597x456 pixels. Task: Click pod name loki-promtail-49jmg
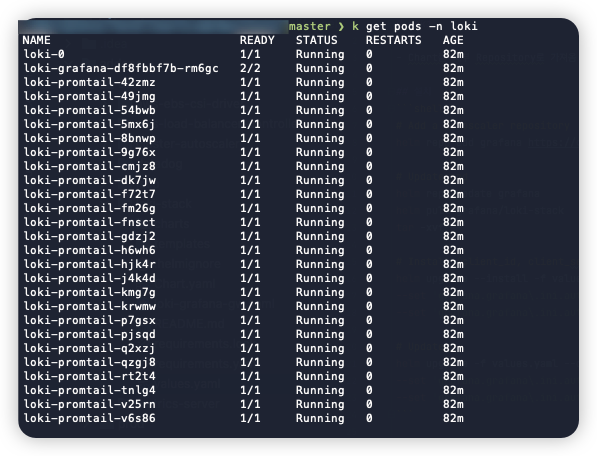pos(89,97)
